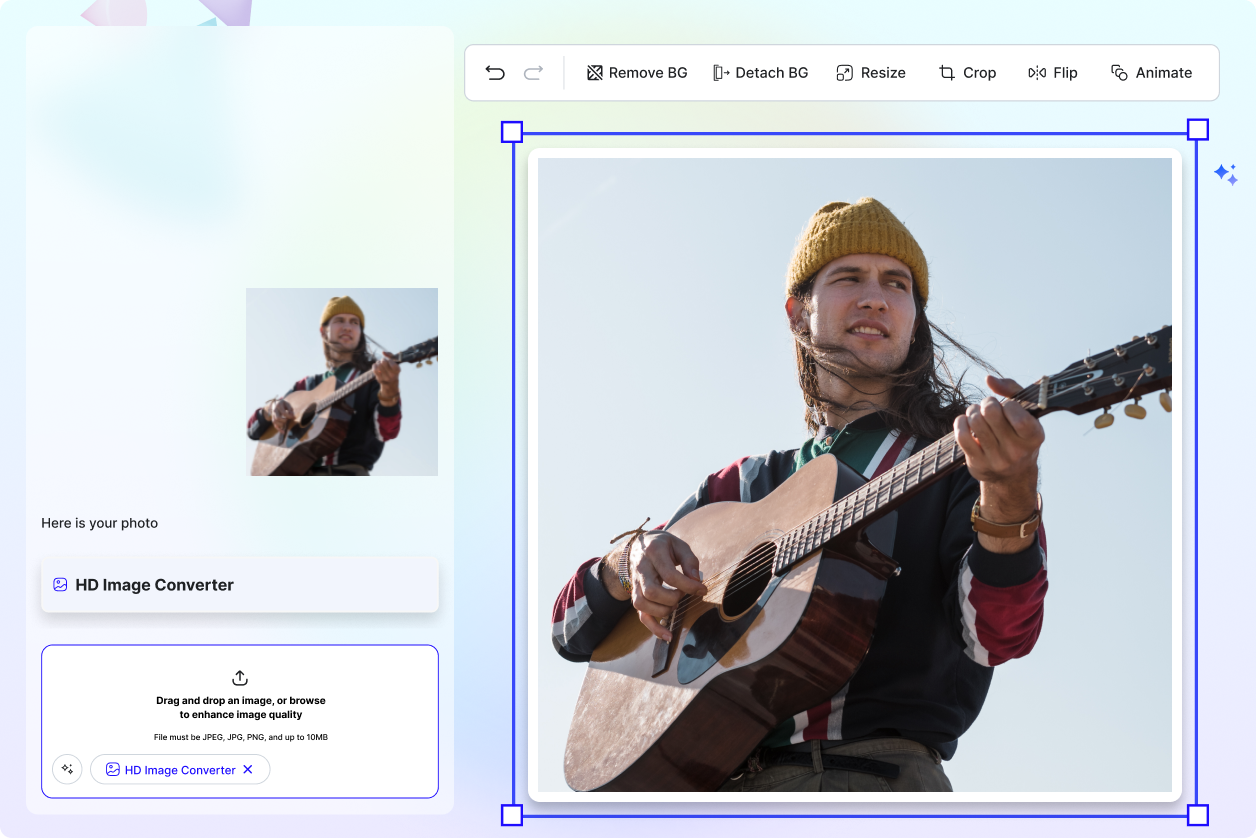The height and width of the screenshot is (838, 1256).
Task: Undo the last edit
Action: 495,72
